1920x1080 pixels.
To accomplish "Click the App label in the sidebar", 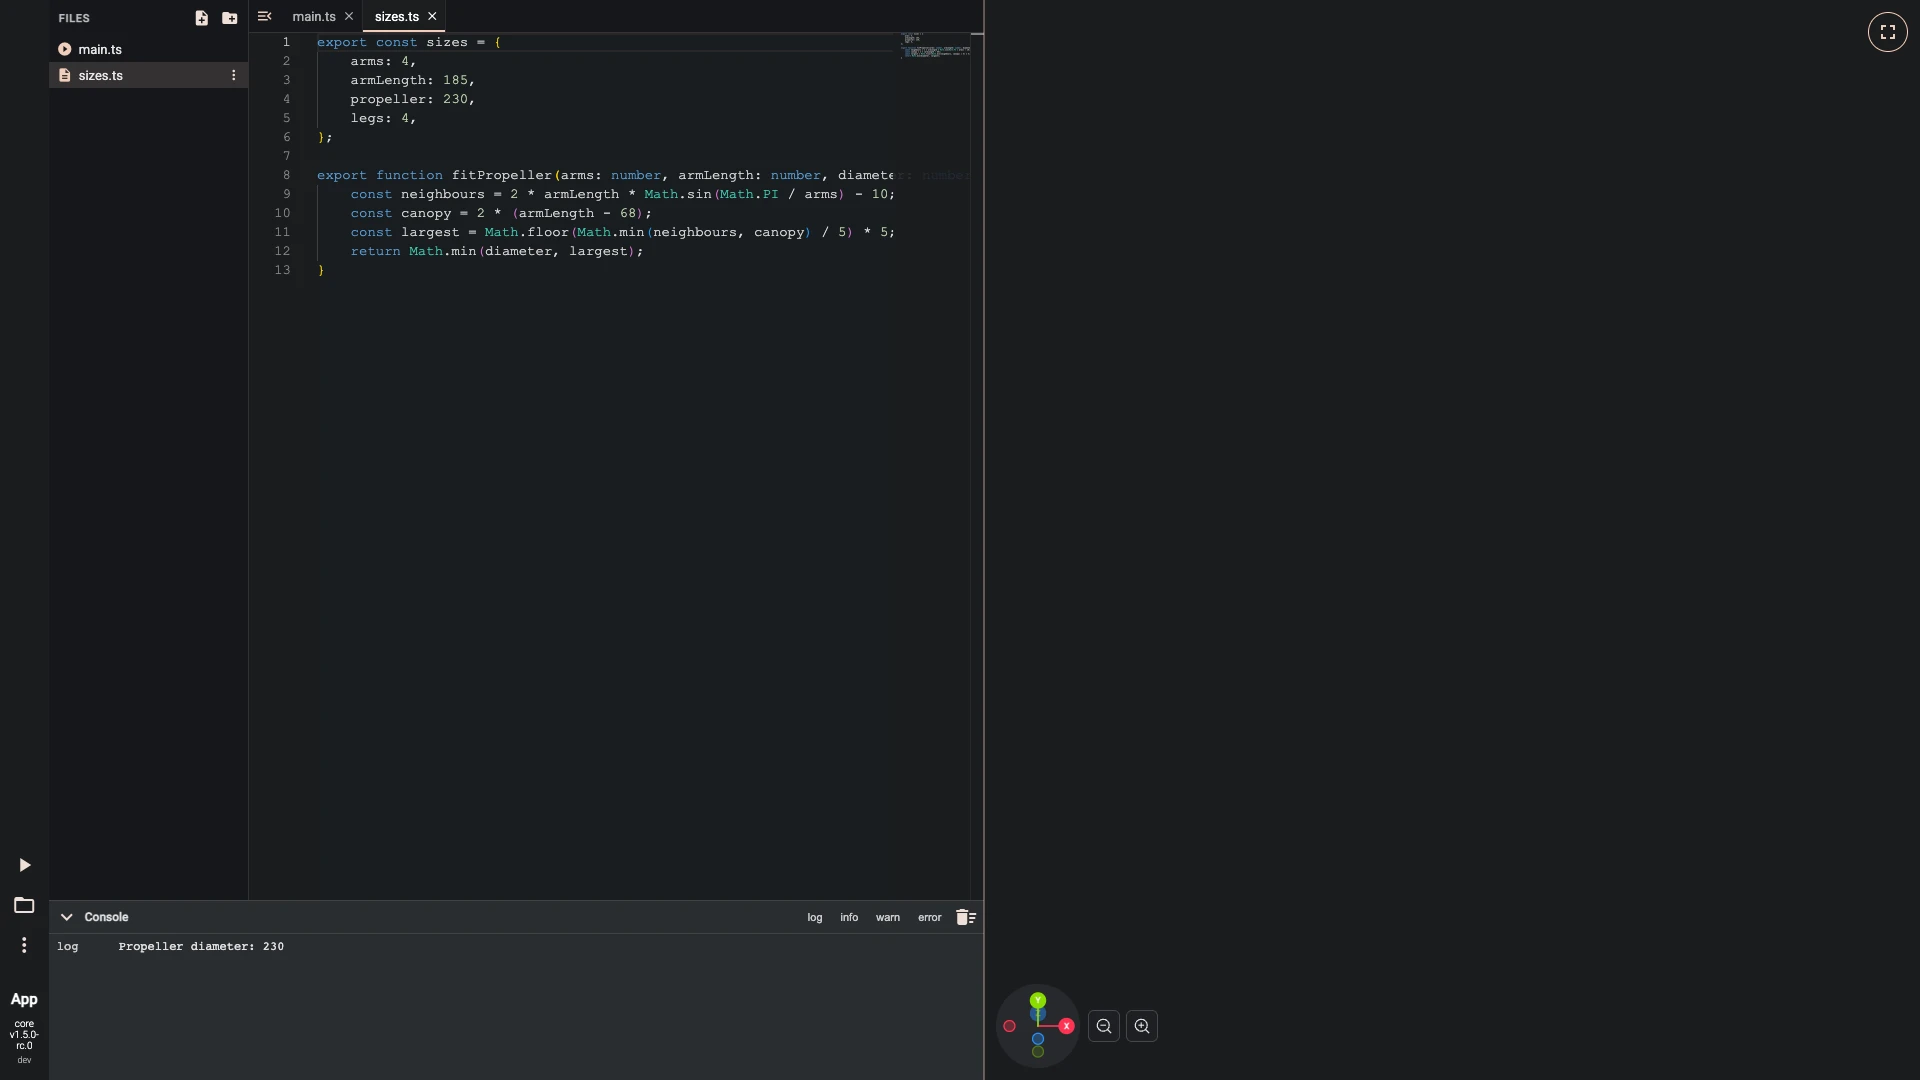I will [24, 999].
